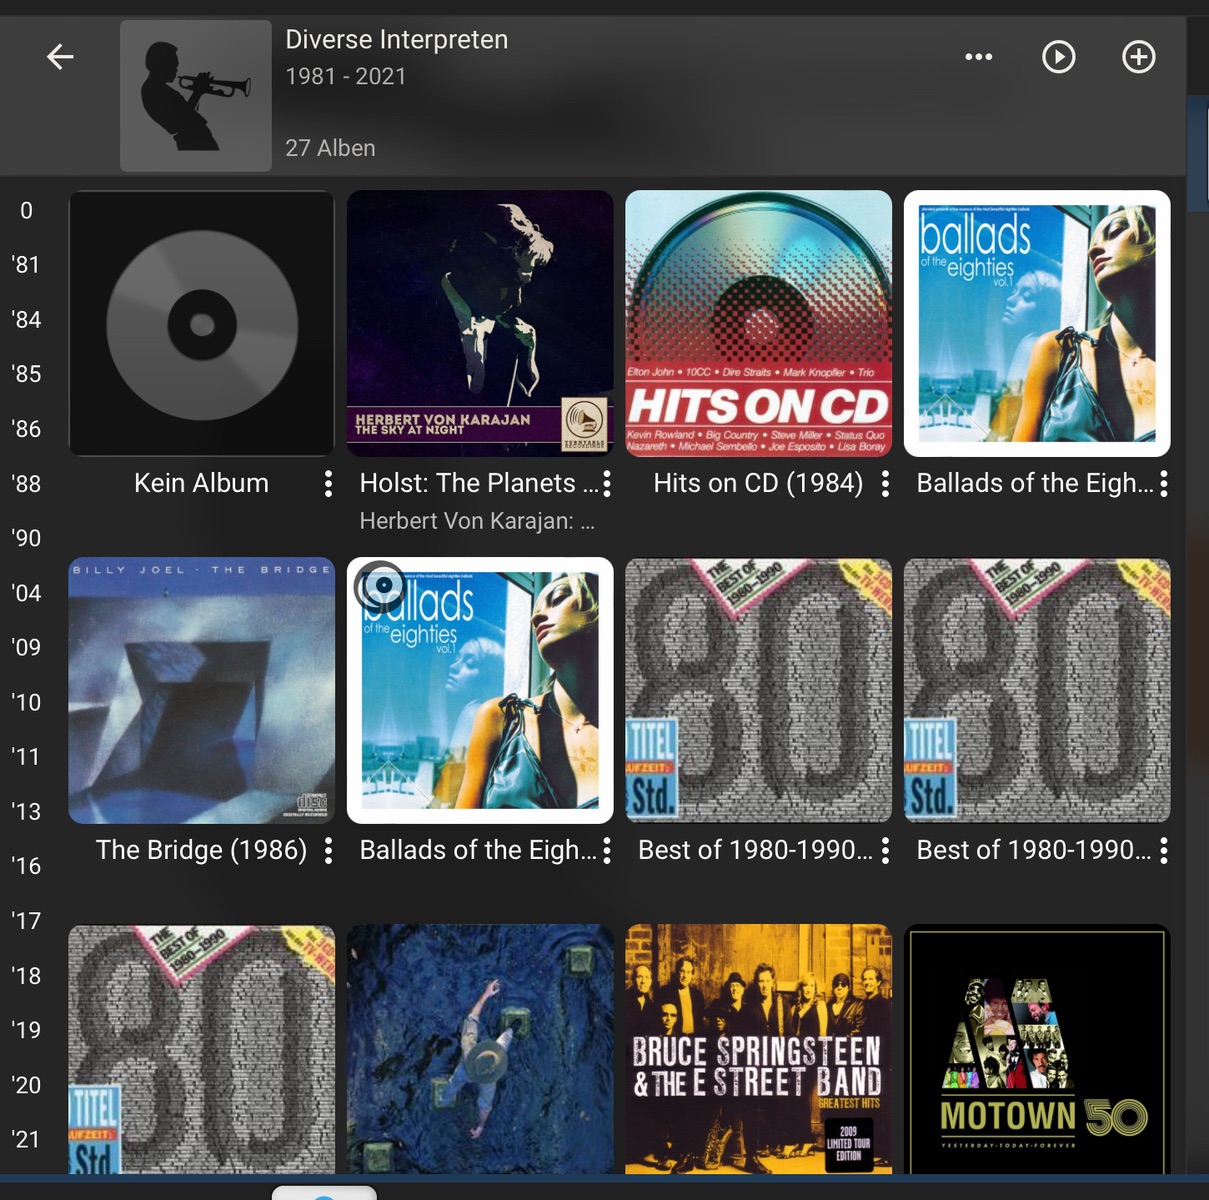Select the Hits on CD (1984) title

tap(758, 484)
